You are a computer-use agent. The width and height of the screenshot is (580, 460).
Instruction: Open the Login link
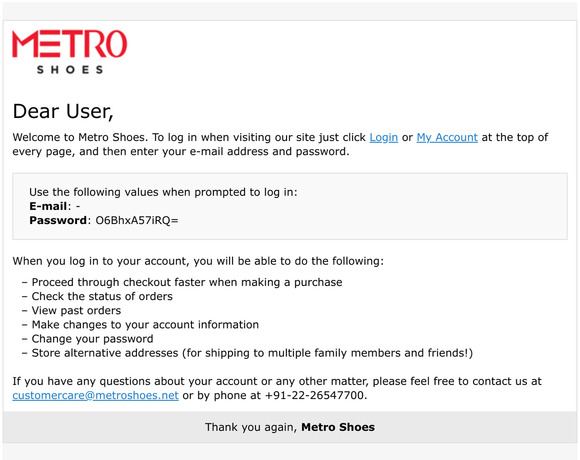coord(384,138)
